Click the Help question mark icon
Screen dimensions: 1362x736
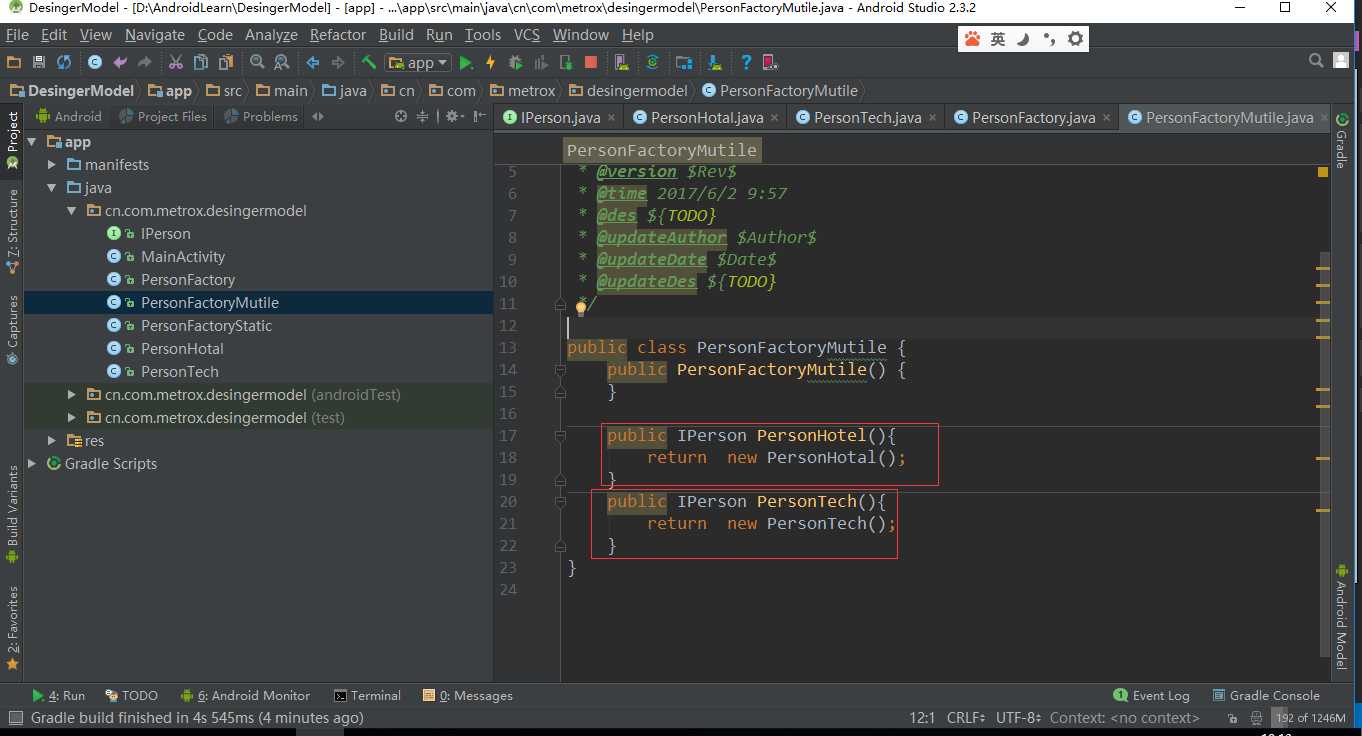pyautogui.click(x=746, y=62)
